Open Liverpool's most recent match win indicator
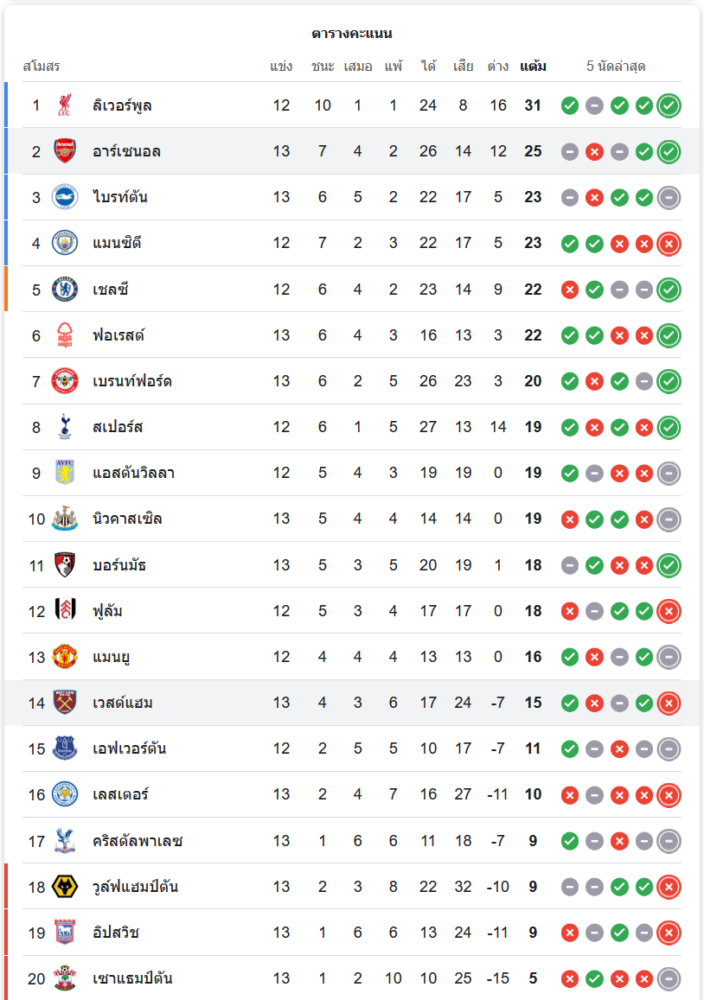The width and height of the screenshot is (704, 1000). (x=669, y=106)
